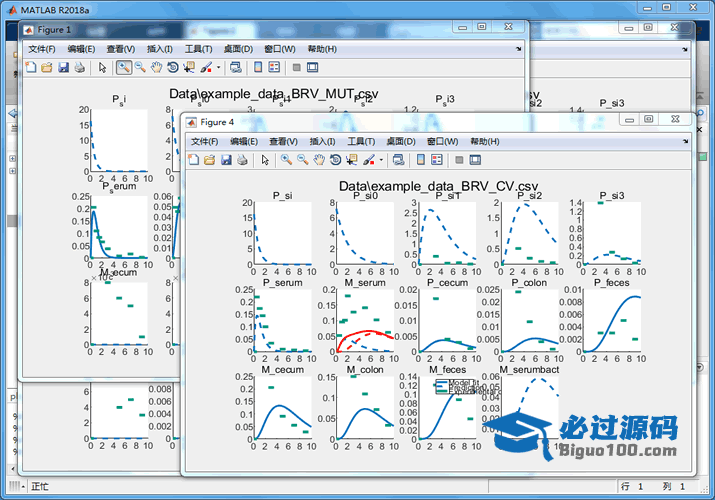Viewport: 715px width, 500px height.
Task: Select the M_serum subplot with red curves
Action: point(365,320)
